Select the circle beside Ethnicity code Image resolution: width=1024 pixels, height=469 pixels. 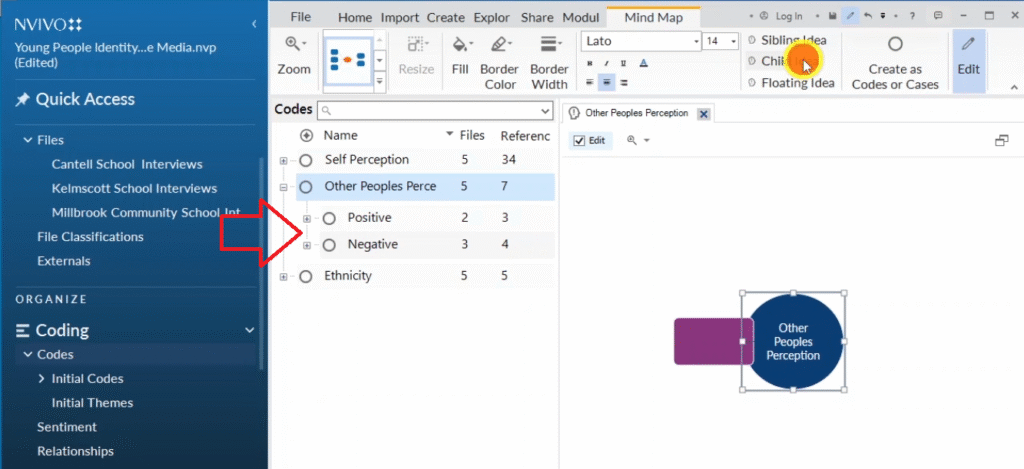(306, 276)
